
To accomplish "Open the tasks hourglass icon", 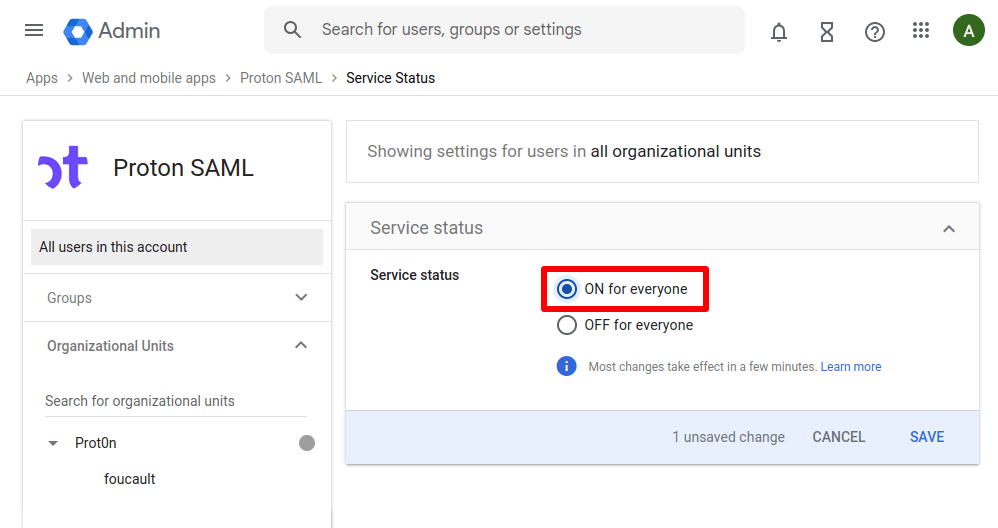I will coord(826,31).
